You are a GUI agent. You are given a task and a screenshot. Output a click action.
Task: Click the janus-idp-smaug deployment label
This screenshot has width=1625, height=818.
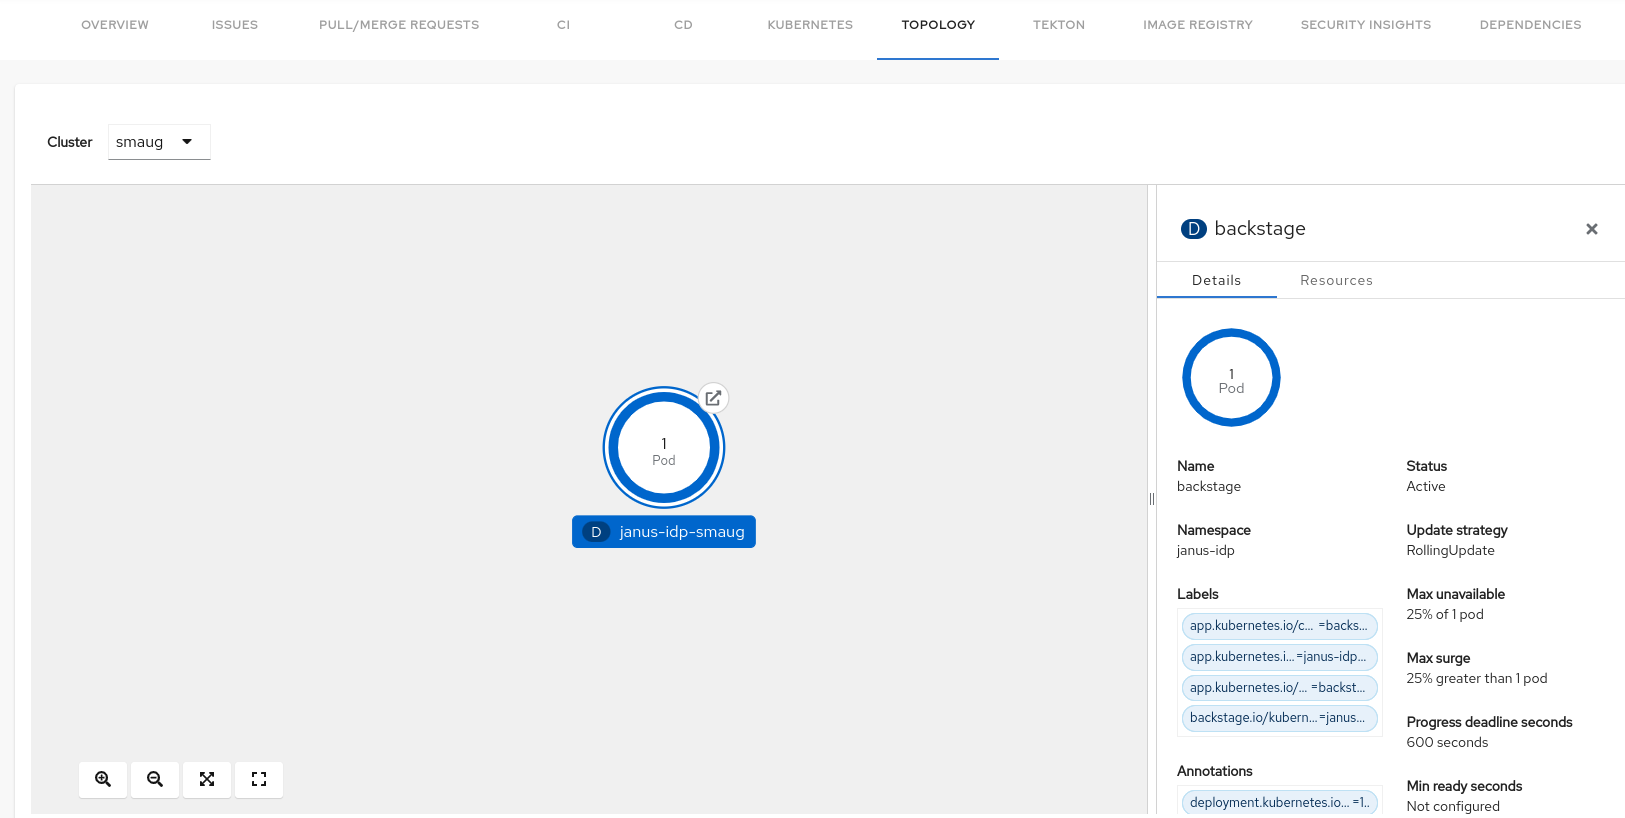(x=664, y=532)
